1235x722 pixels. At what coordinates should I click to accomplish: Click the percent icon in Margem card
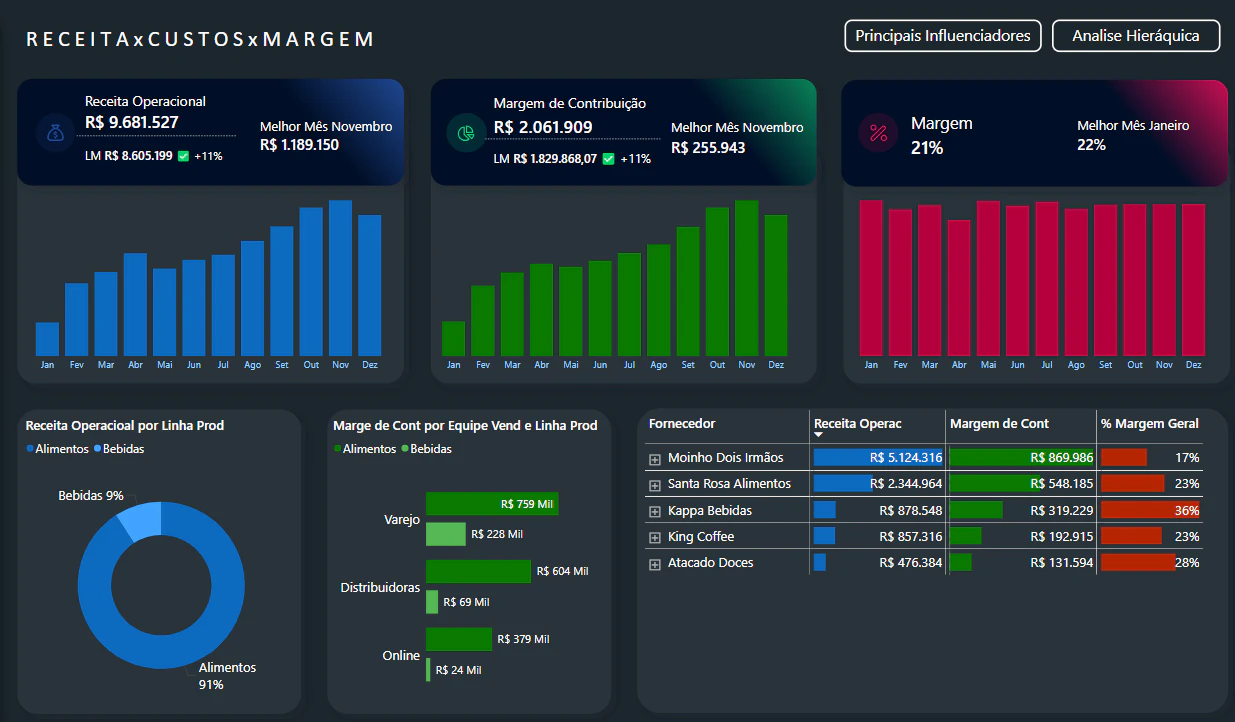click(x=878, y=134)
